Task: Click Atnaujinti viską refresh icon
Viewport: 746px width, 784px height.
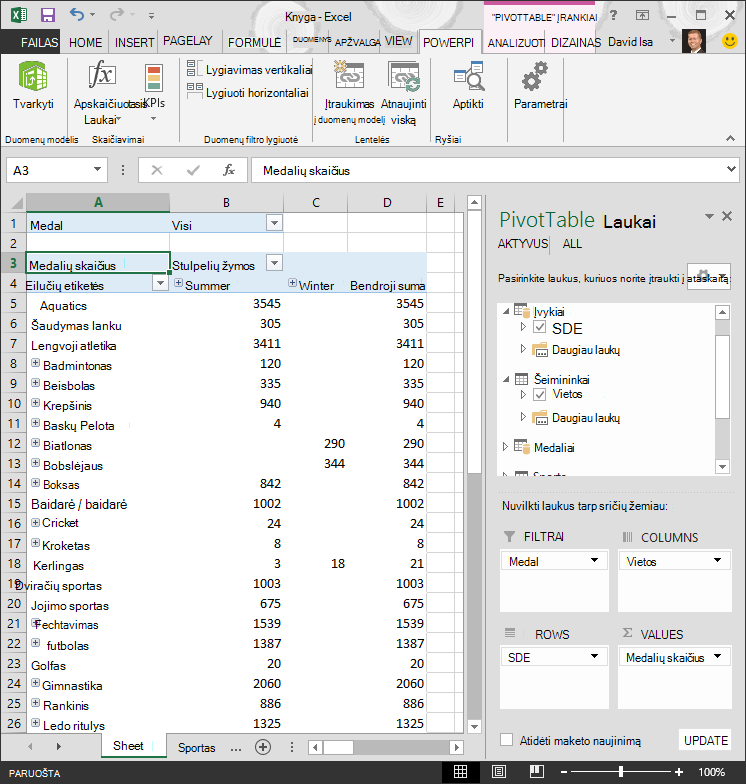Action: tap(404, 76)
